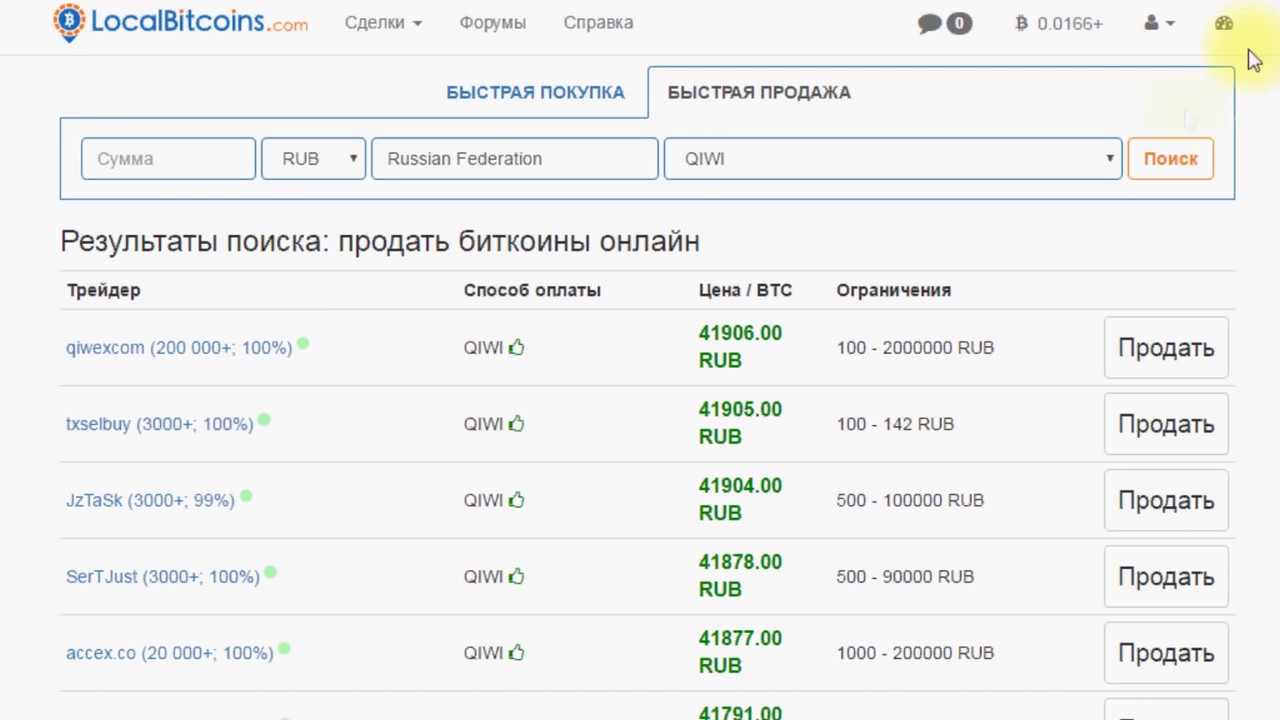Screen dimensions: 1280x720
Task: Click thumbs-up icon in JzTaSk row
Action: pyautogui.click(x=516, y=500)
